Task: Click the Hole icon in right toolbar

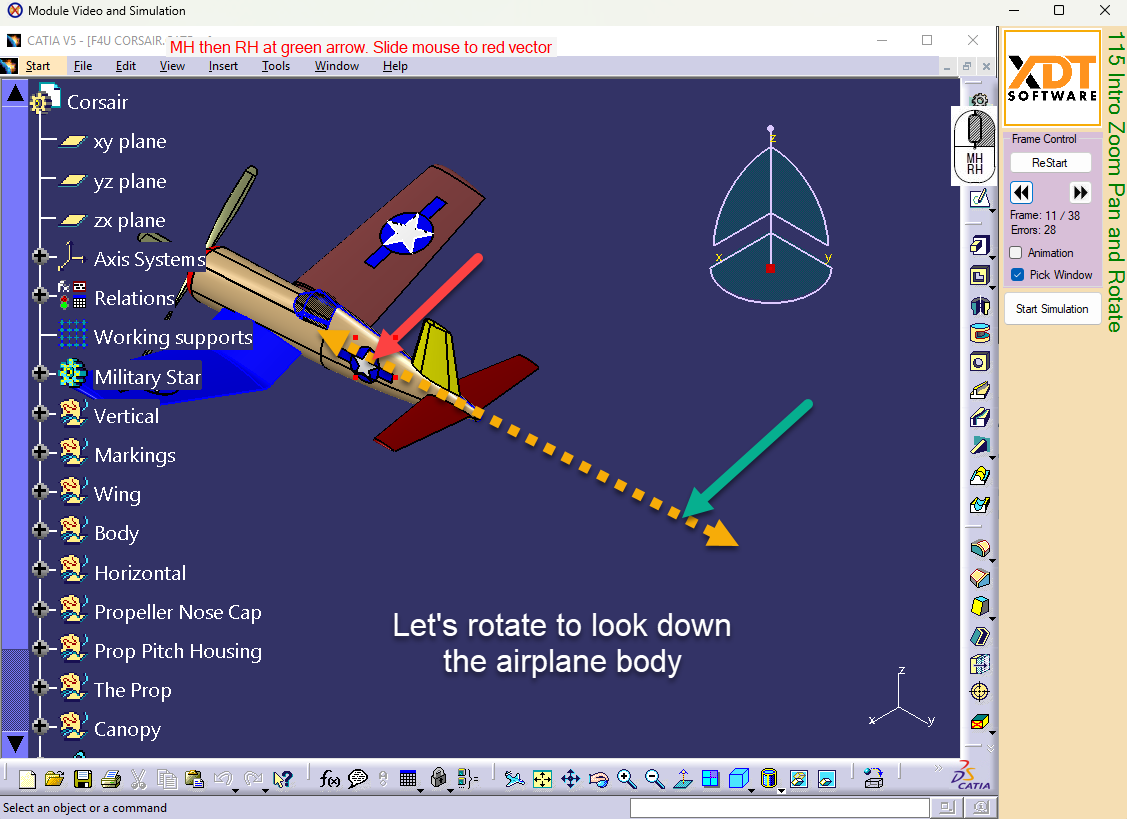Action: [x=980, y=361]
